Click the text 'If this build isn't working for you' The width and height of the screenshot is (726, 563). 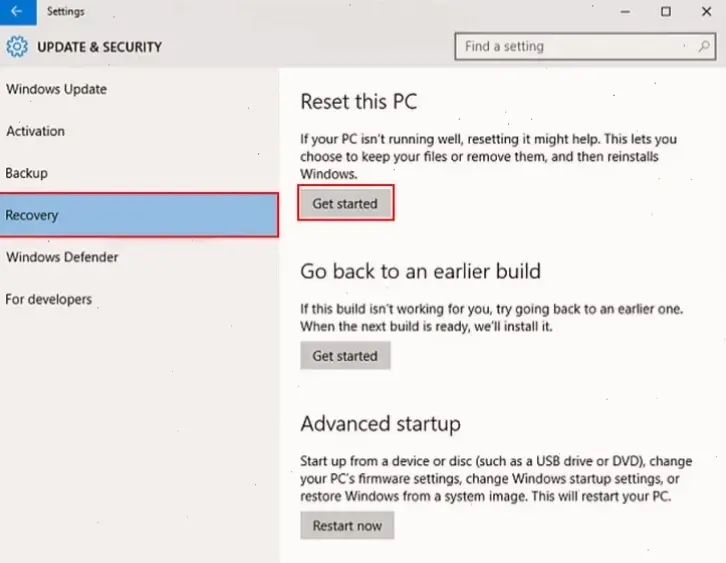pos(396,309)
